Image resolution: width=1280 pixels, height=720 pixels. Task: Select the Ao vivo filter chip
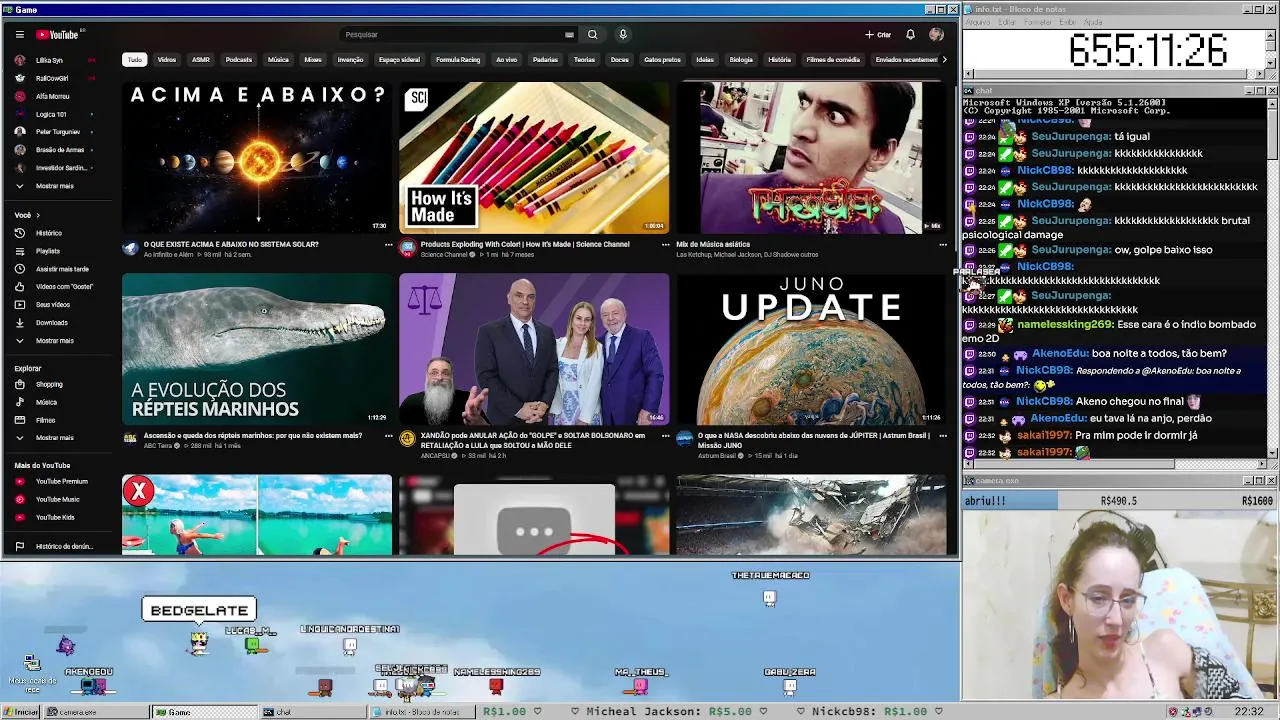click(507, 60)
